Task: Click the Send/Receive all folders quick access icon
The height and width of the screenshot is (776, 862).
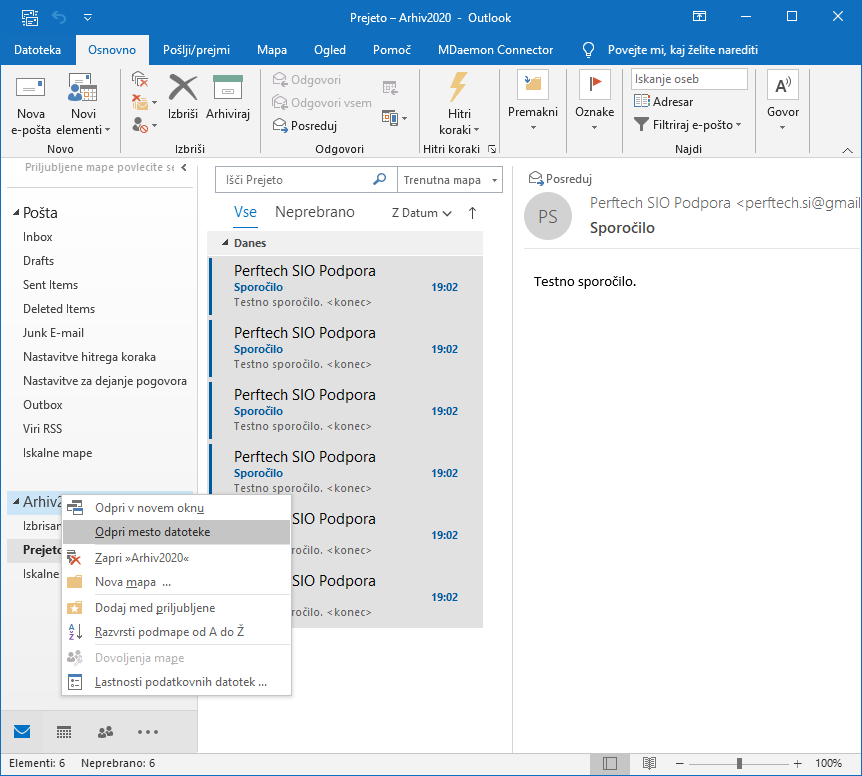Action: pos(30,18)
